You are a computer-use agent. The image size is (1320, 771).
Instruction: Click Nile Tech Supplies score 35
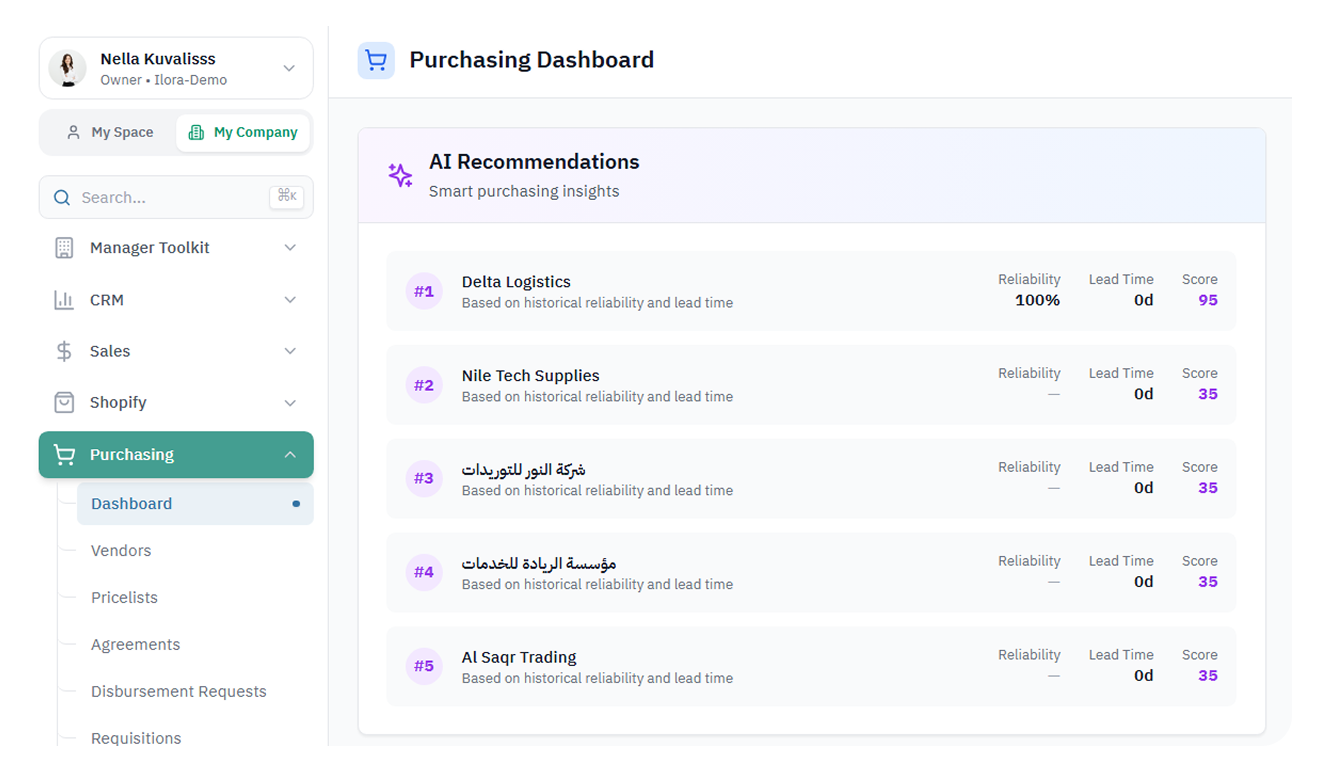[1208, 394]
